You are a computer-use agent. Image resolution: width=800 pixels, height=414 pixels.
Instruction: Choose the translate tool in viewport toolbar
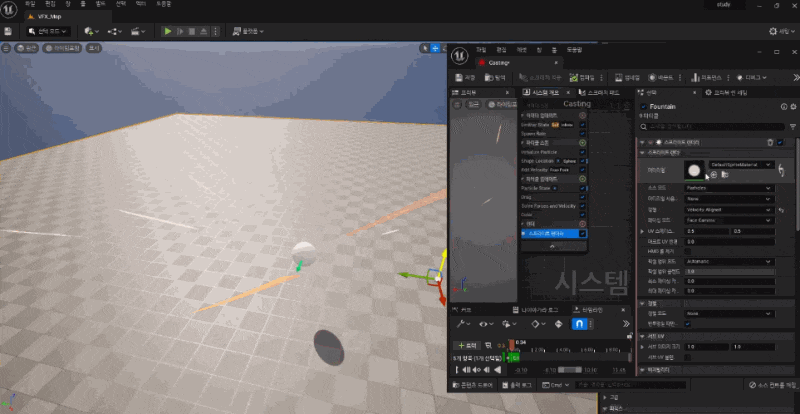(x=435, y=48)
